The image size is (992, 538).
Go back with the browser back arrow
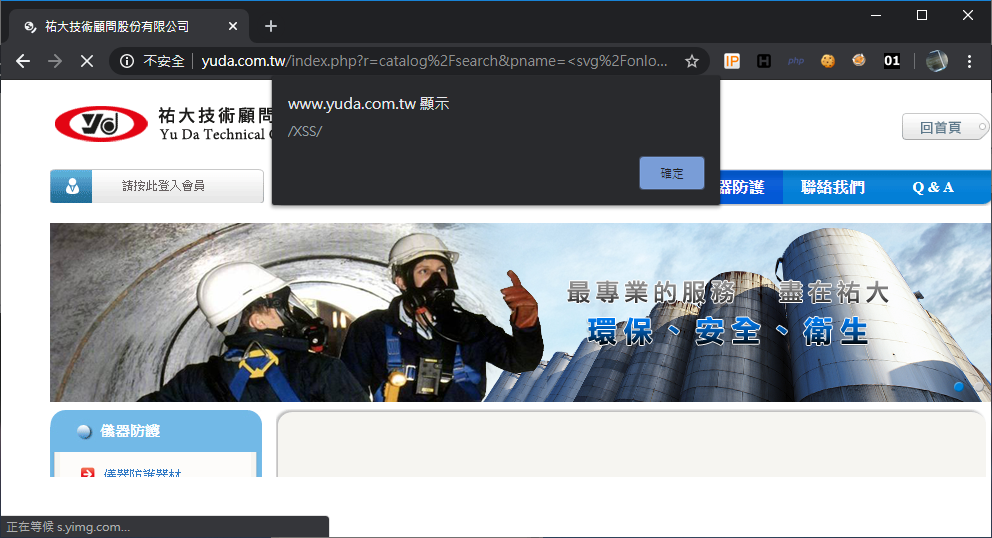pyautogui.click(x=23, y=61)
